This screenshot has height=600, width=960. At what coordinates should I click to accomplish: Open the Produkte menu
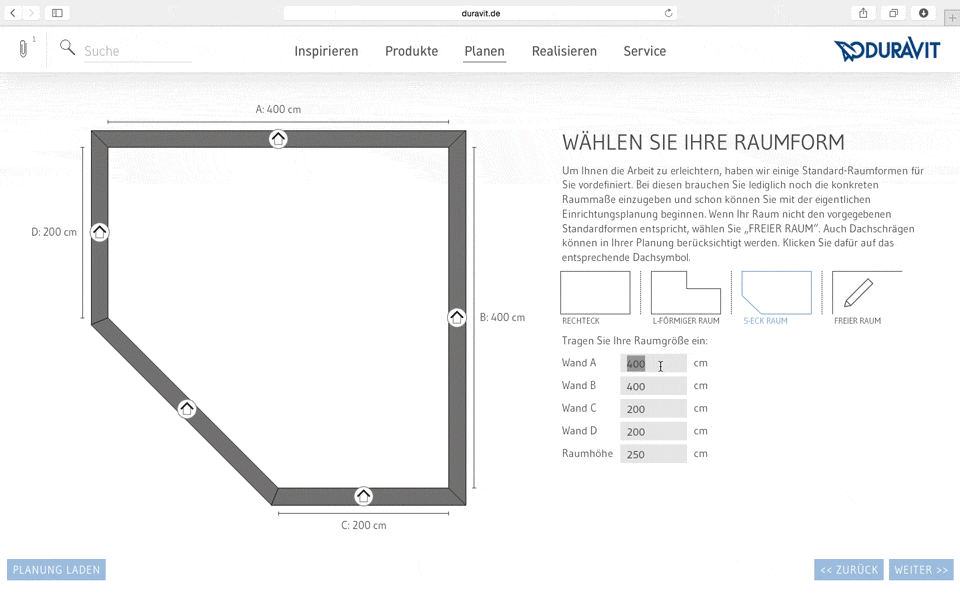tap(411, 51)
